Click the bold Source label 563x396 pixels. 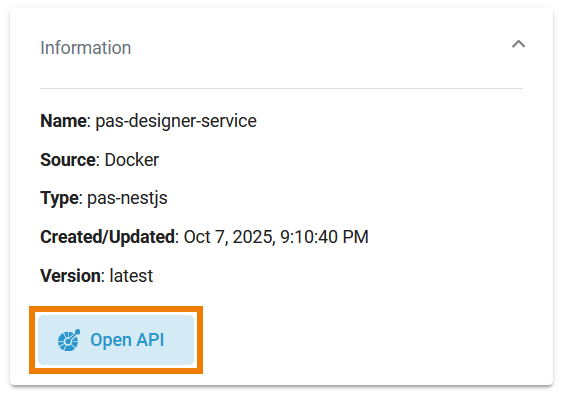click(x=68, y=160)
